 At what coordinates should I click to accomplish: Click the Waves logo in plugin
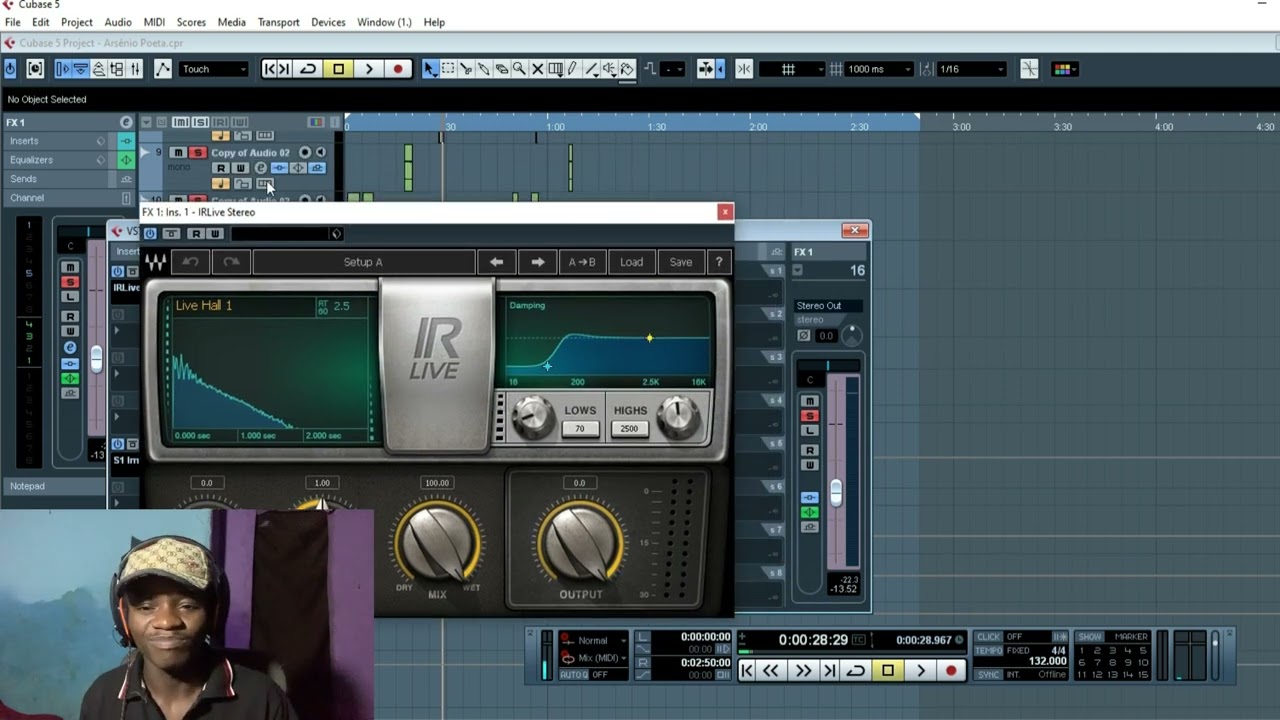(x=156, y=262)
